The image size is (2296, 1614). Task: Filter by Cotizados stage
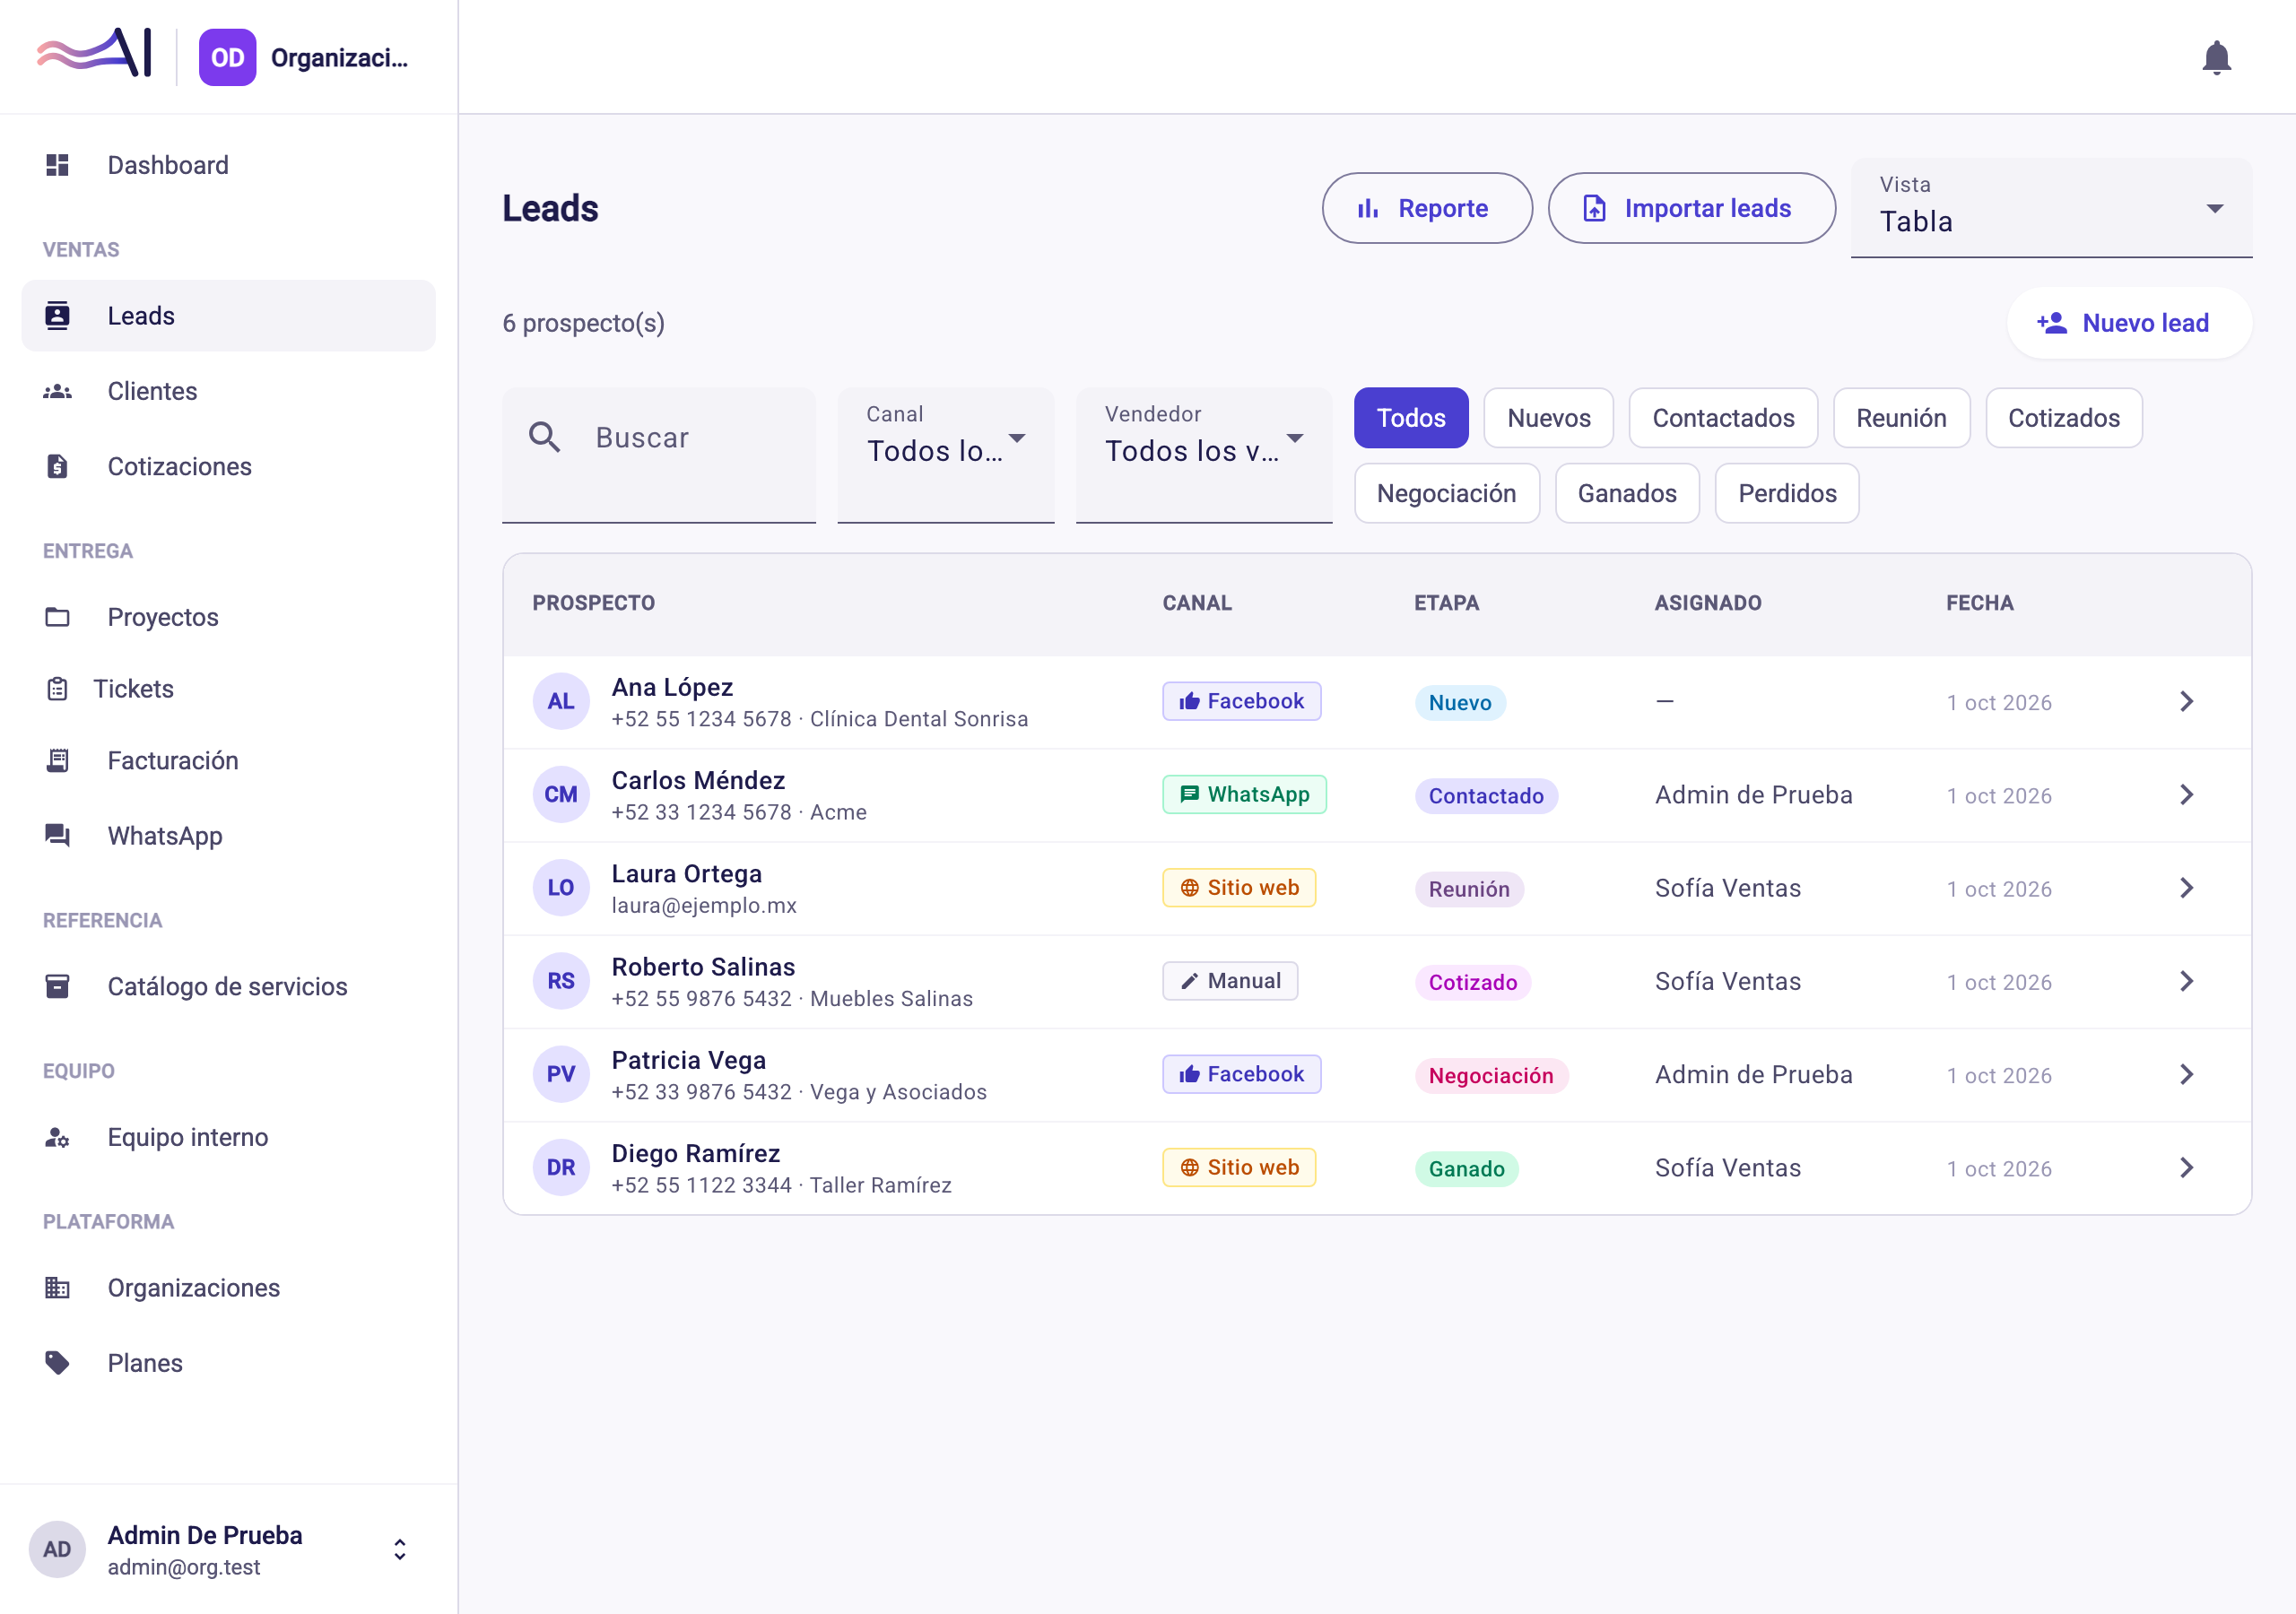2063,418
